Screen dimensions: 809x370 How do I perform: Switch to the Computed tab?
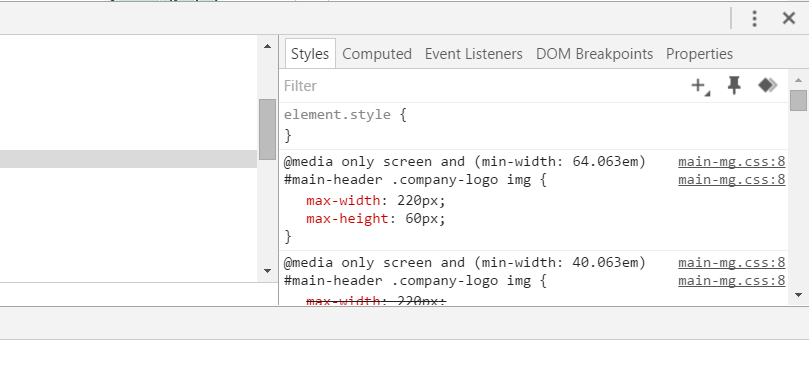click(377, 54)
